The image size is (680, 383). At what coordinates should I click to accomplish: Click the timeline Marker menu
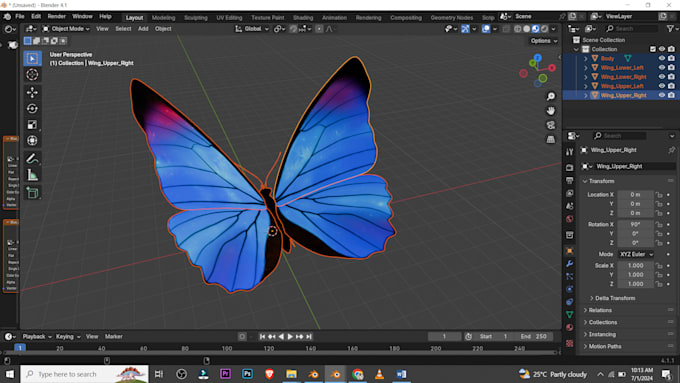[x=114, y=337]
